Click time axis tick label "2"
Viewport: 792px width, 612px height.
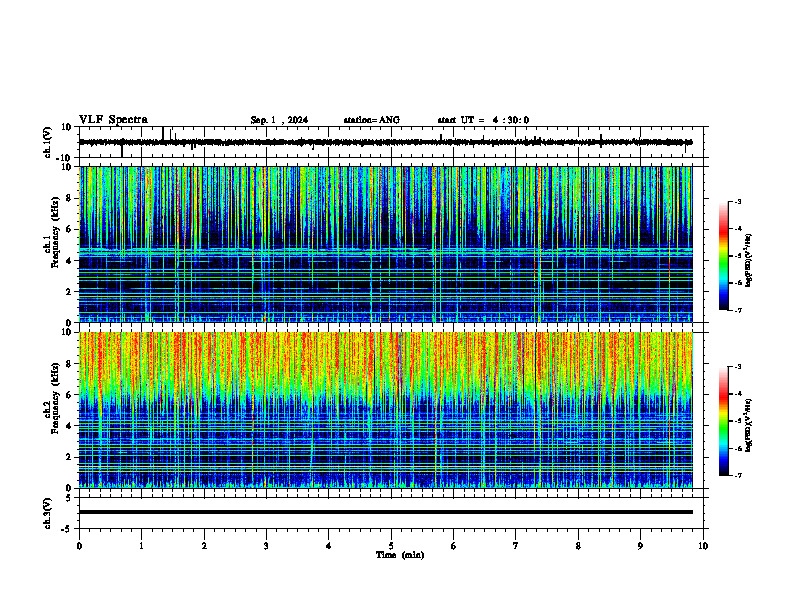click(204, 546)
